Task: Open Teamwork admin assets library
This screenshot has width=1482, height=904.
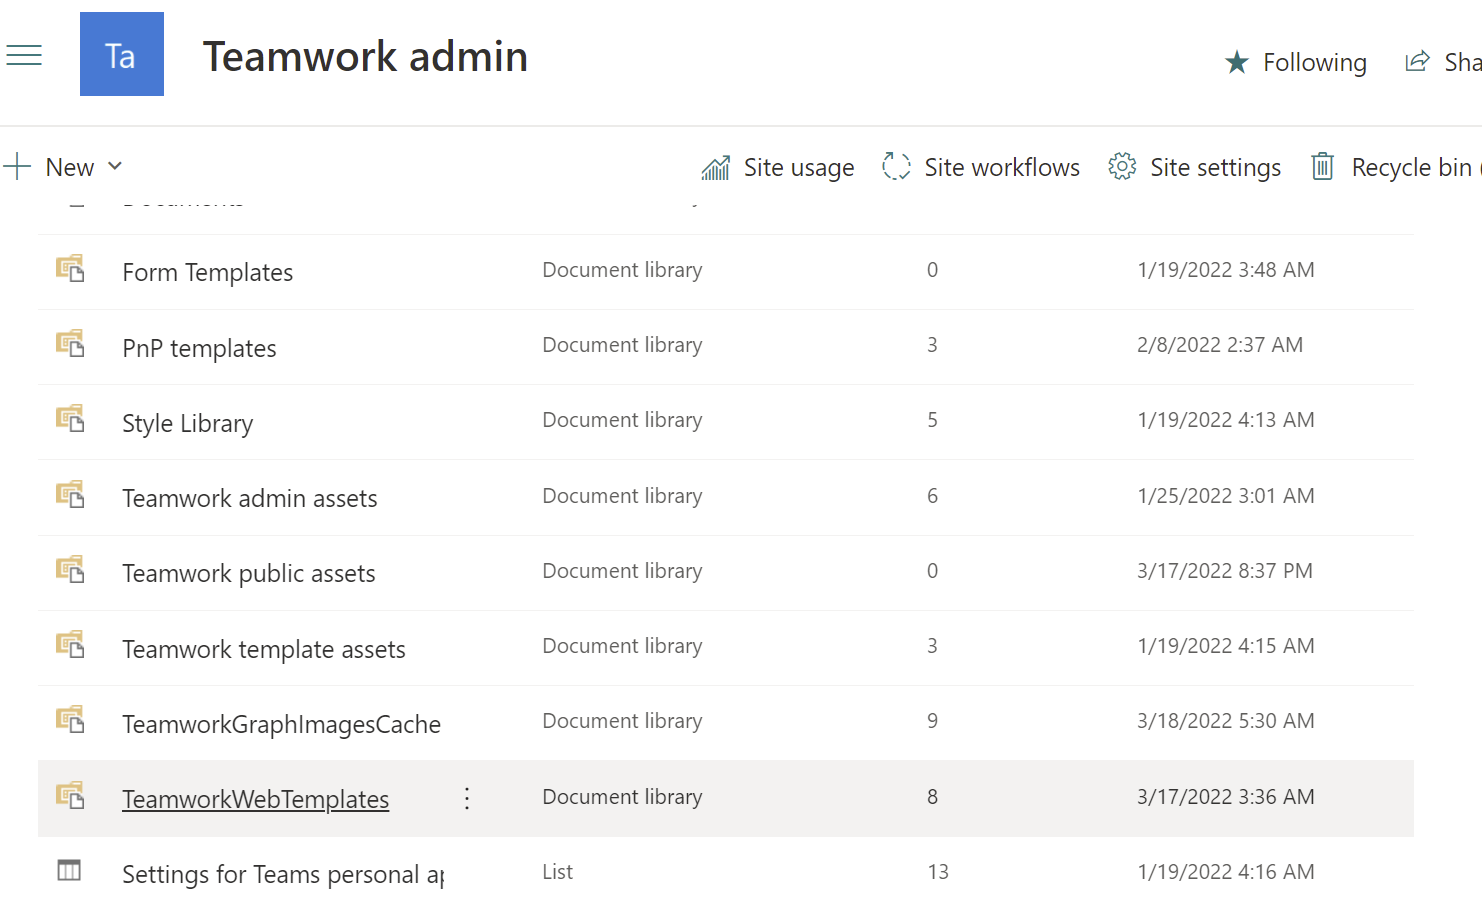Action: coord(250,498)
